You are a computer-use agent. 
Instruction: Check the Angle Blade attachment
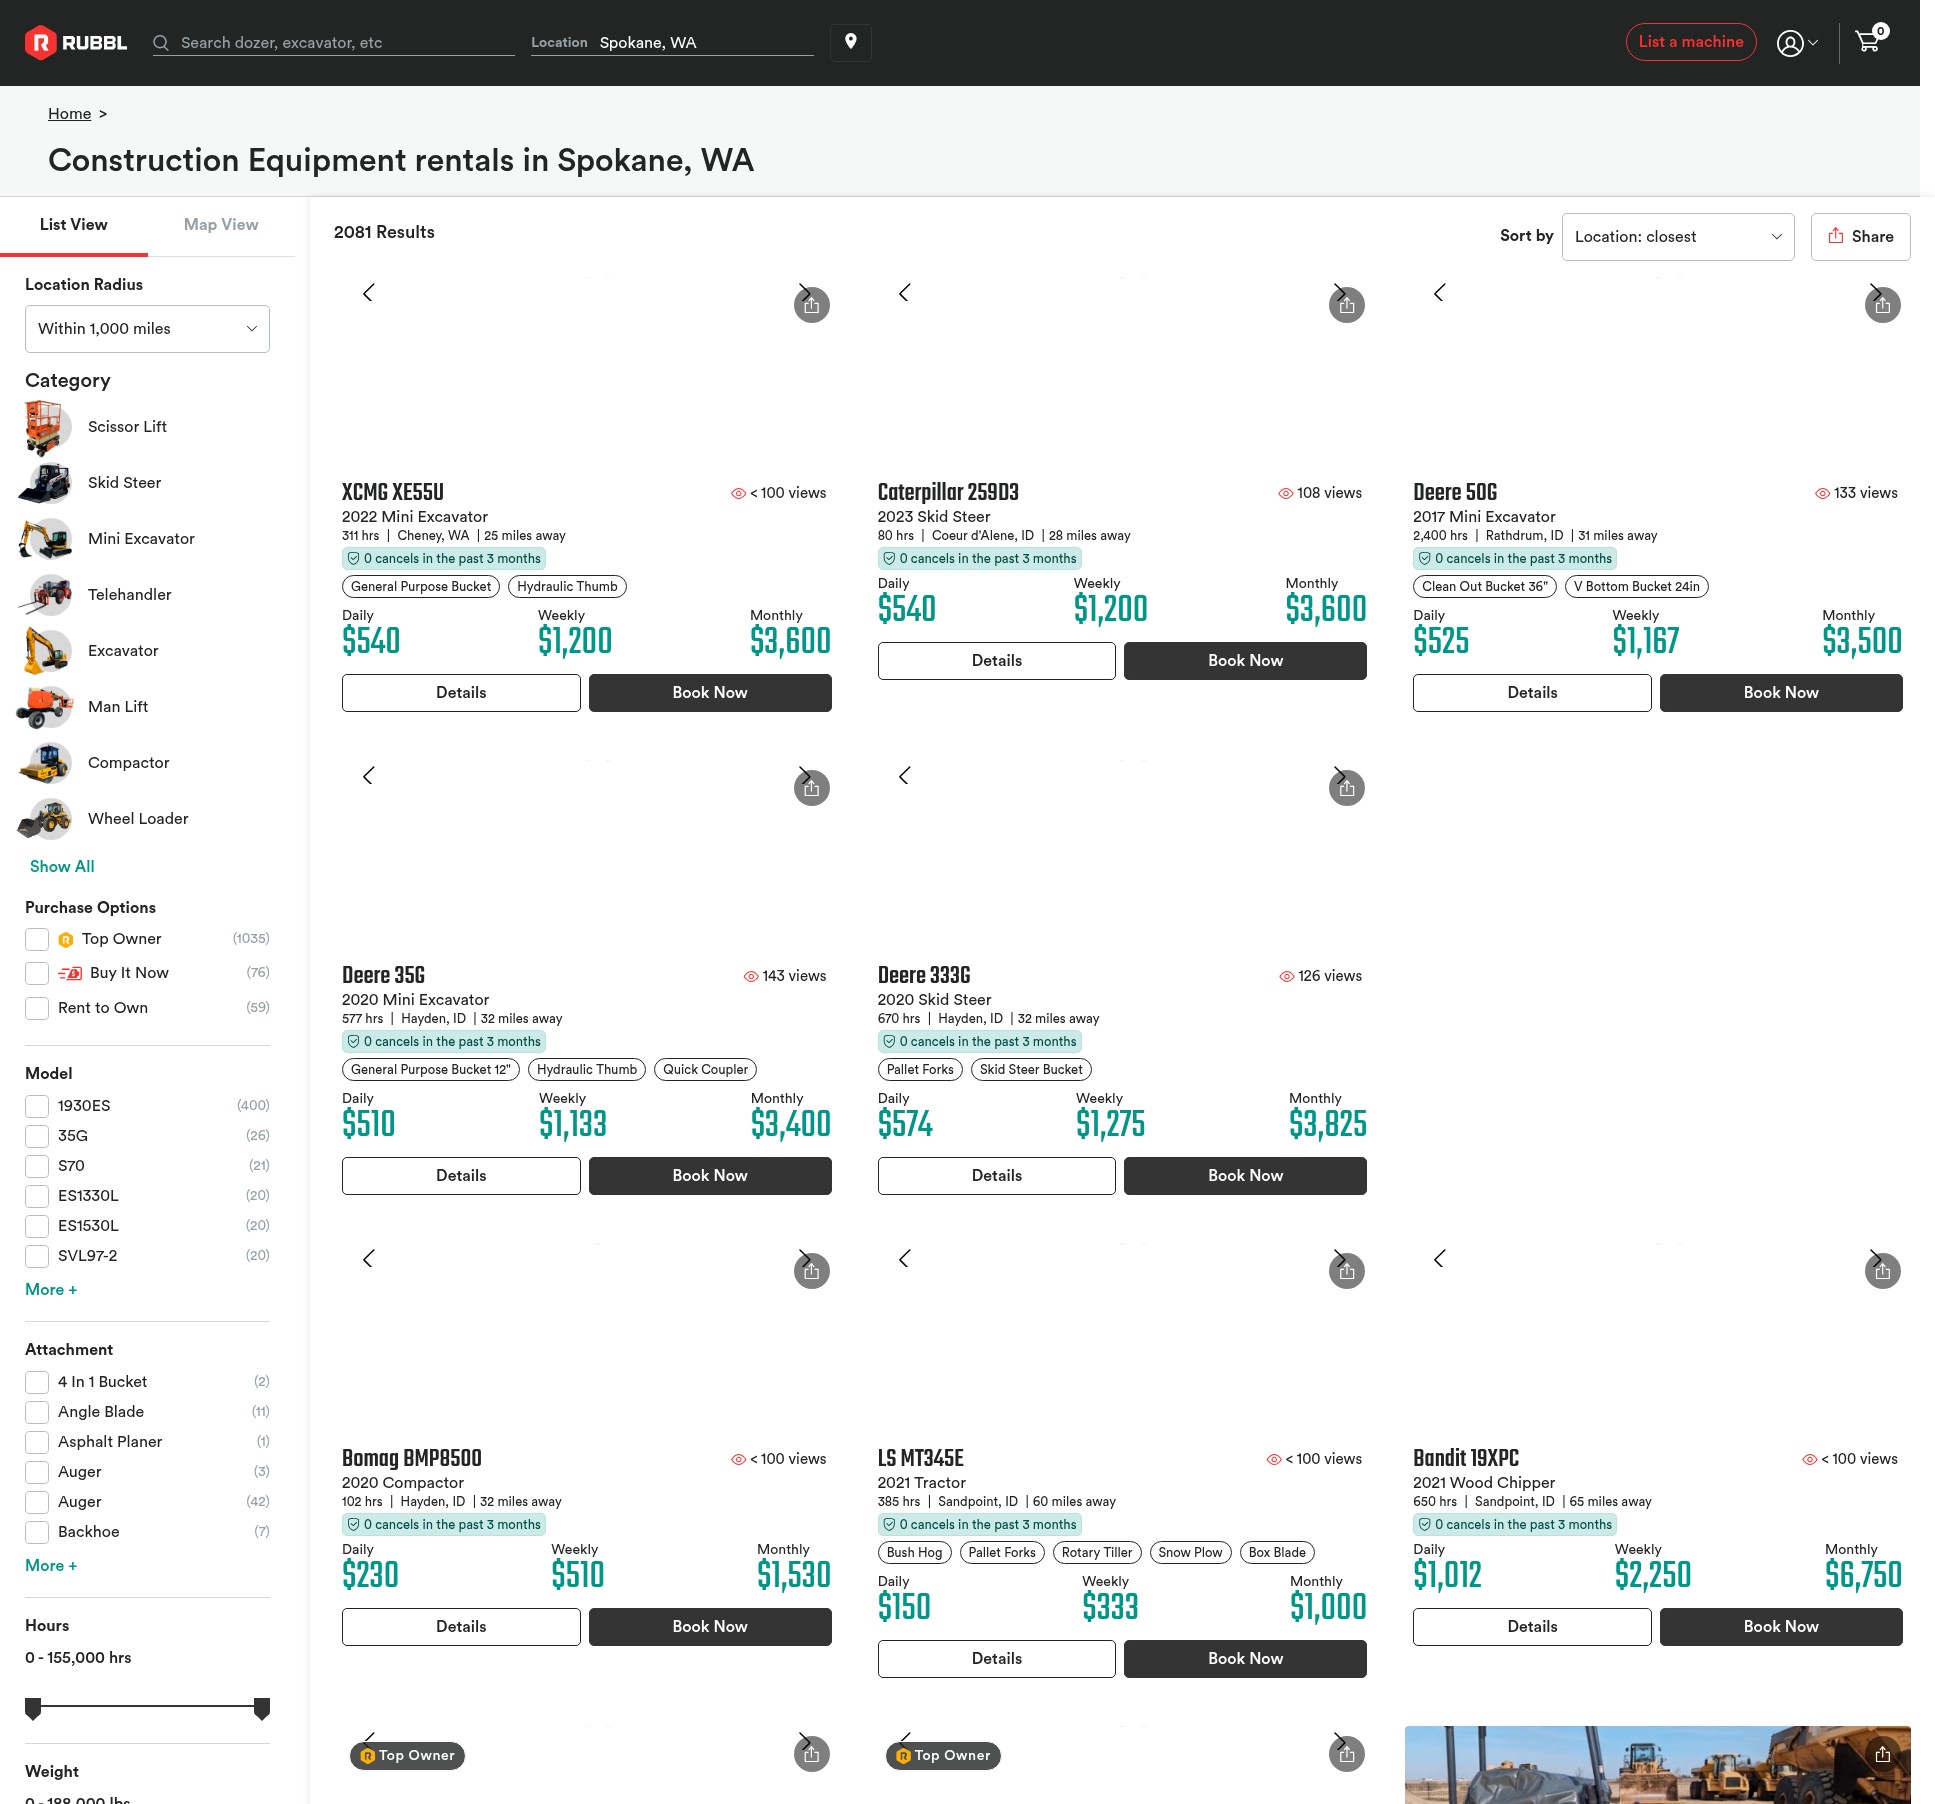coord(37,1412)
